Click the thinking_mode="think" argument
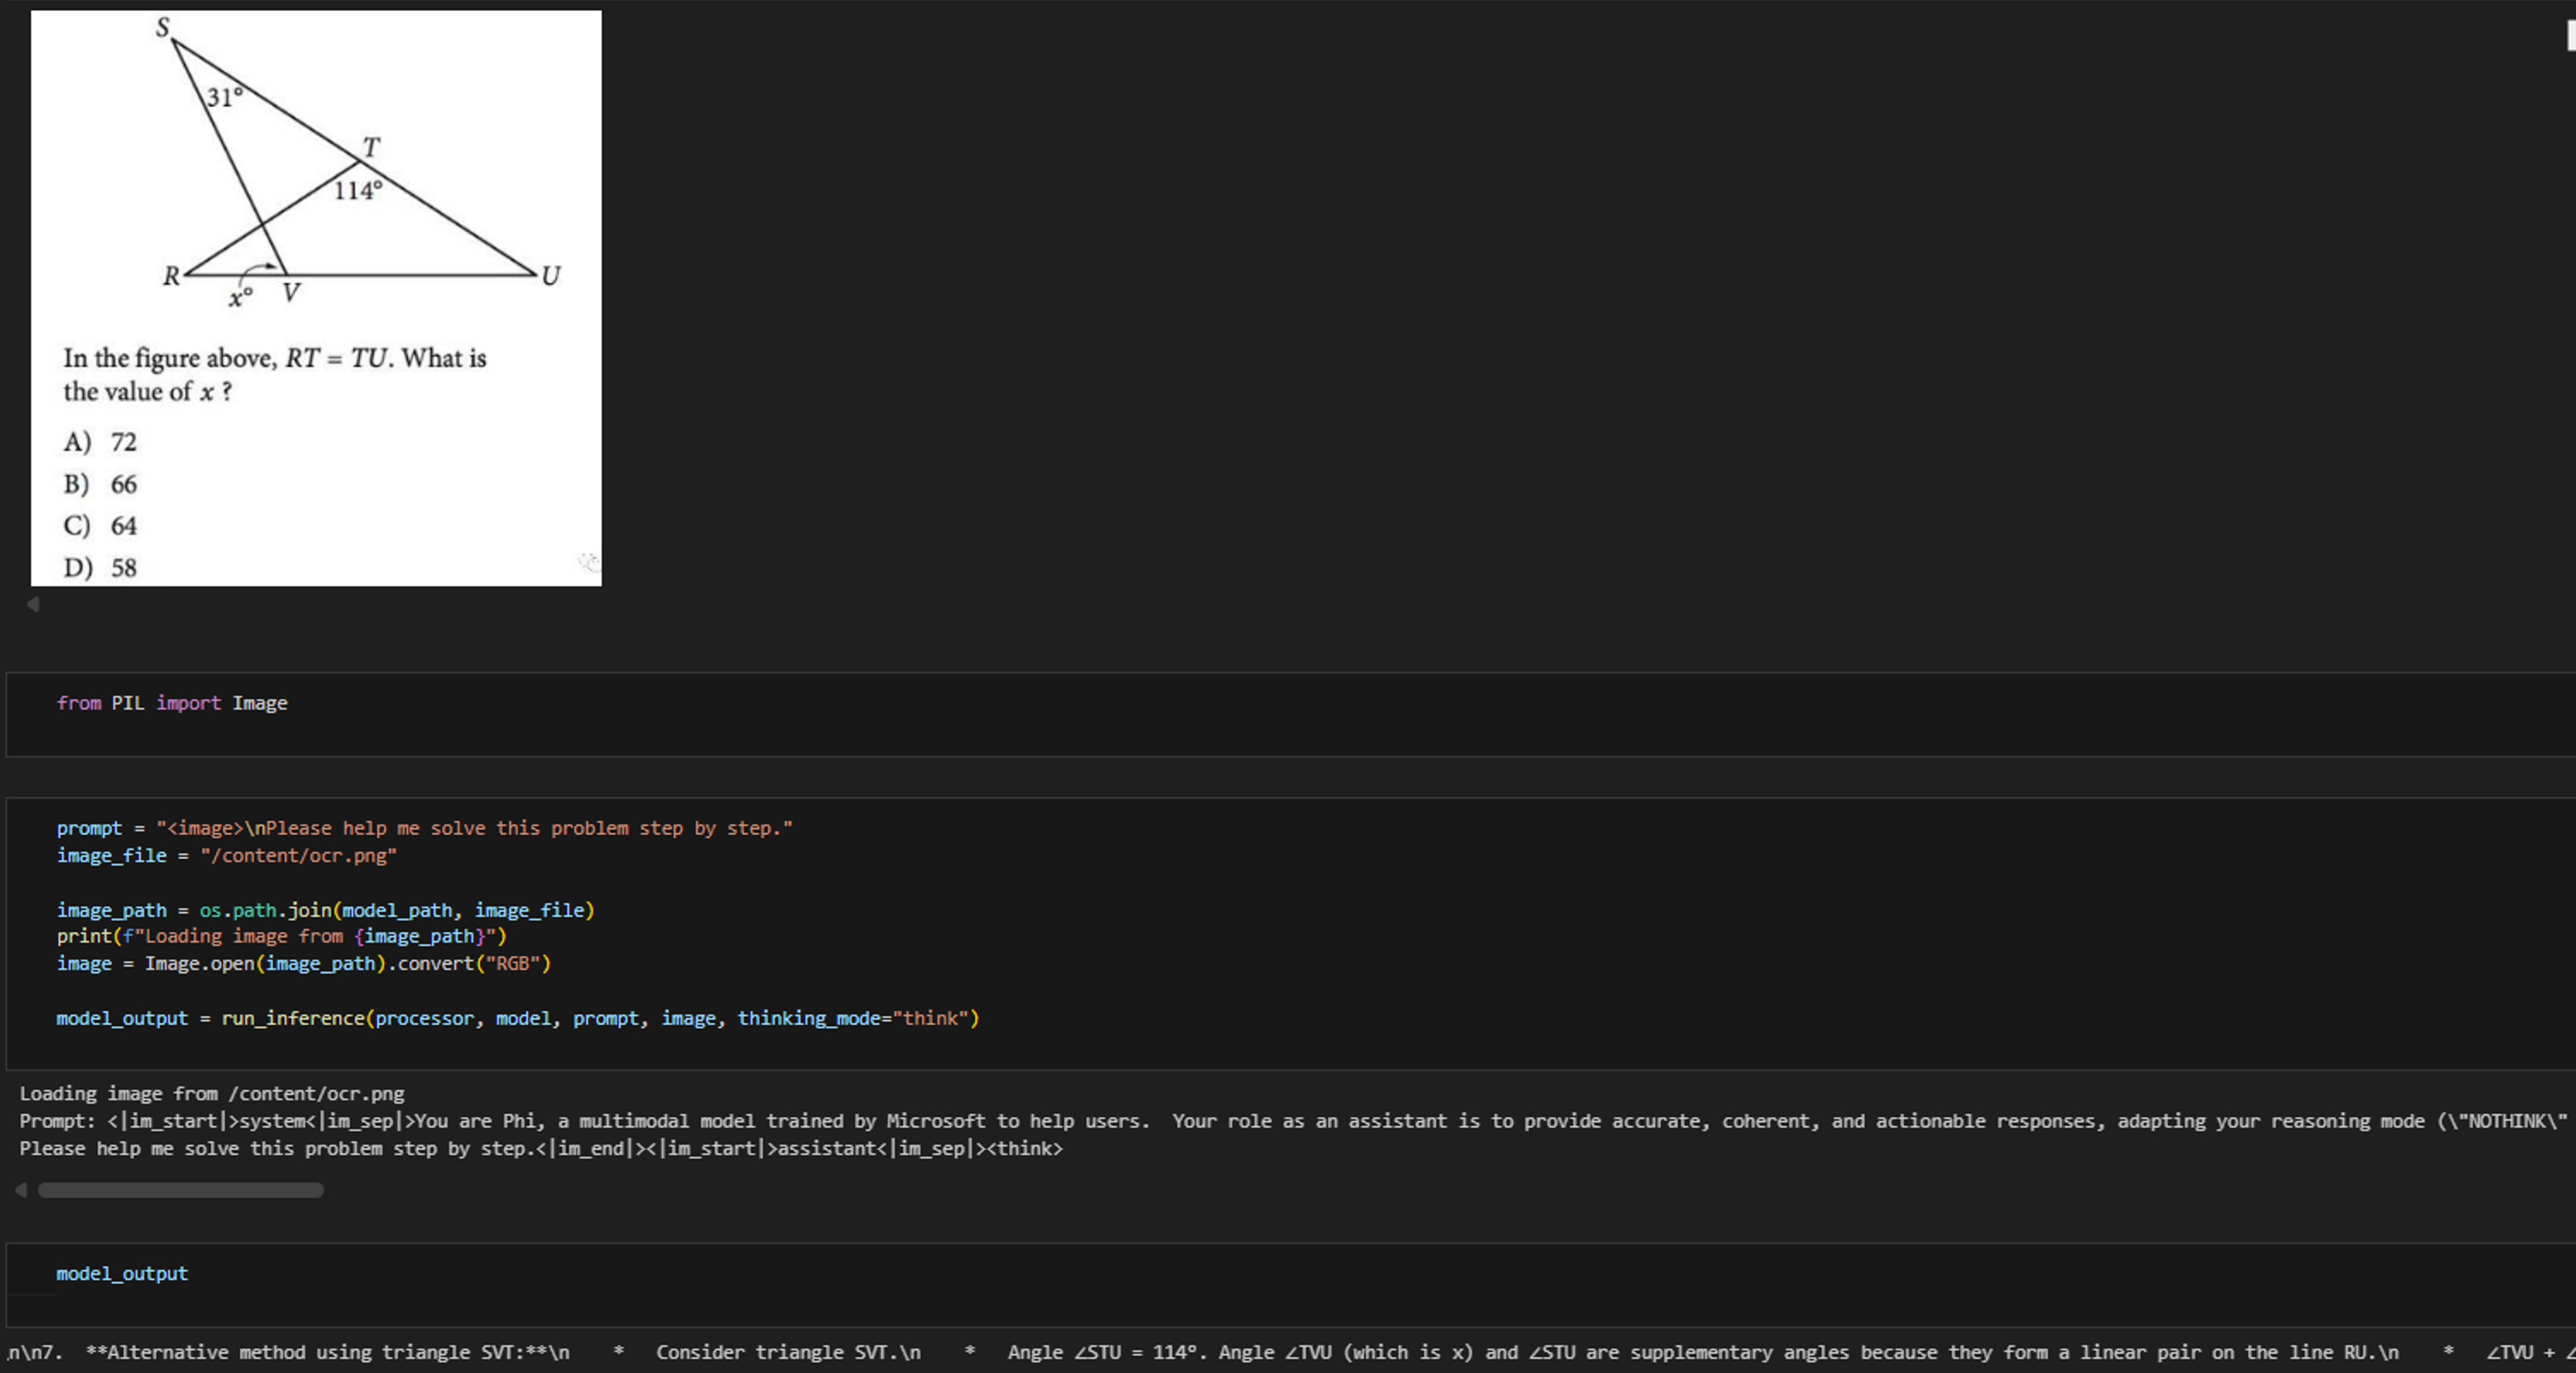This screenshot has height=1373, width=2576. [x=855, y=1018]
